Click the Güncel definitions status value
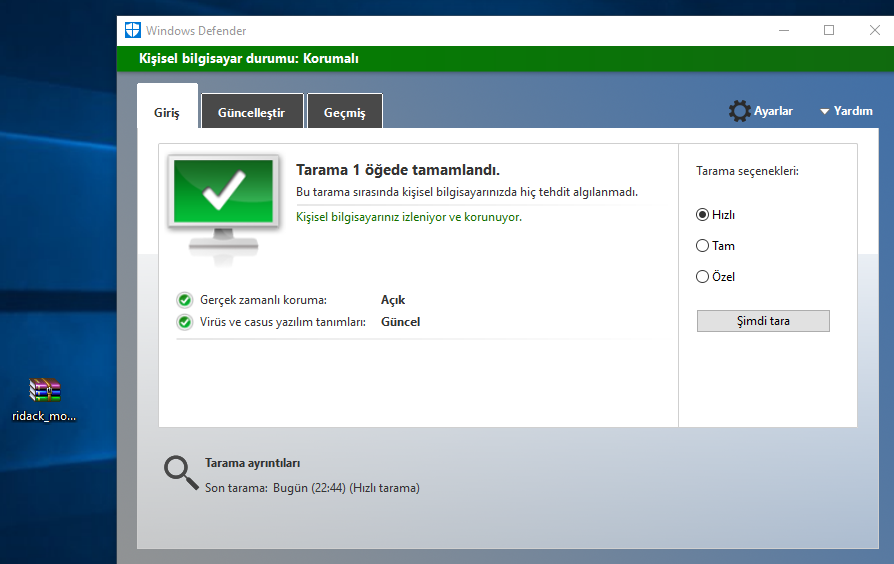Image resolution: width=894 pixels, height=564 pixels. point(400,322)
